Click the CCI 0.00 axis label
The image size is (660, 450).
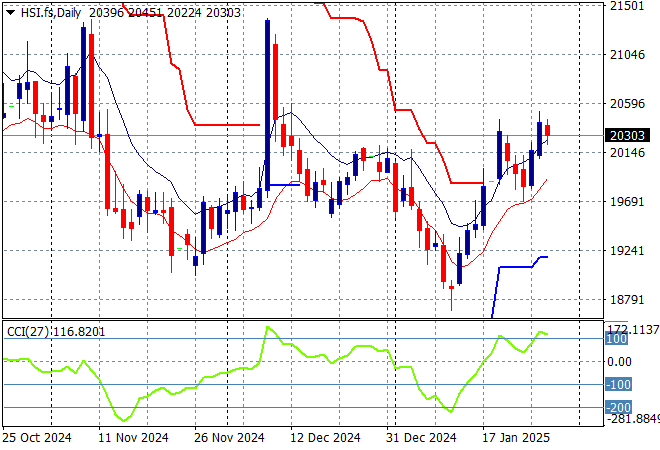[x=619, y=362]
